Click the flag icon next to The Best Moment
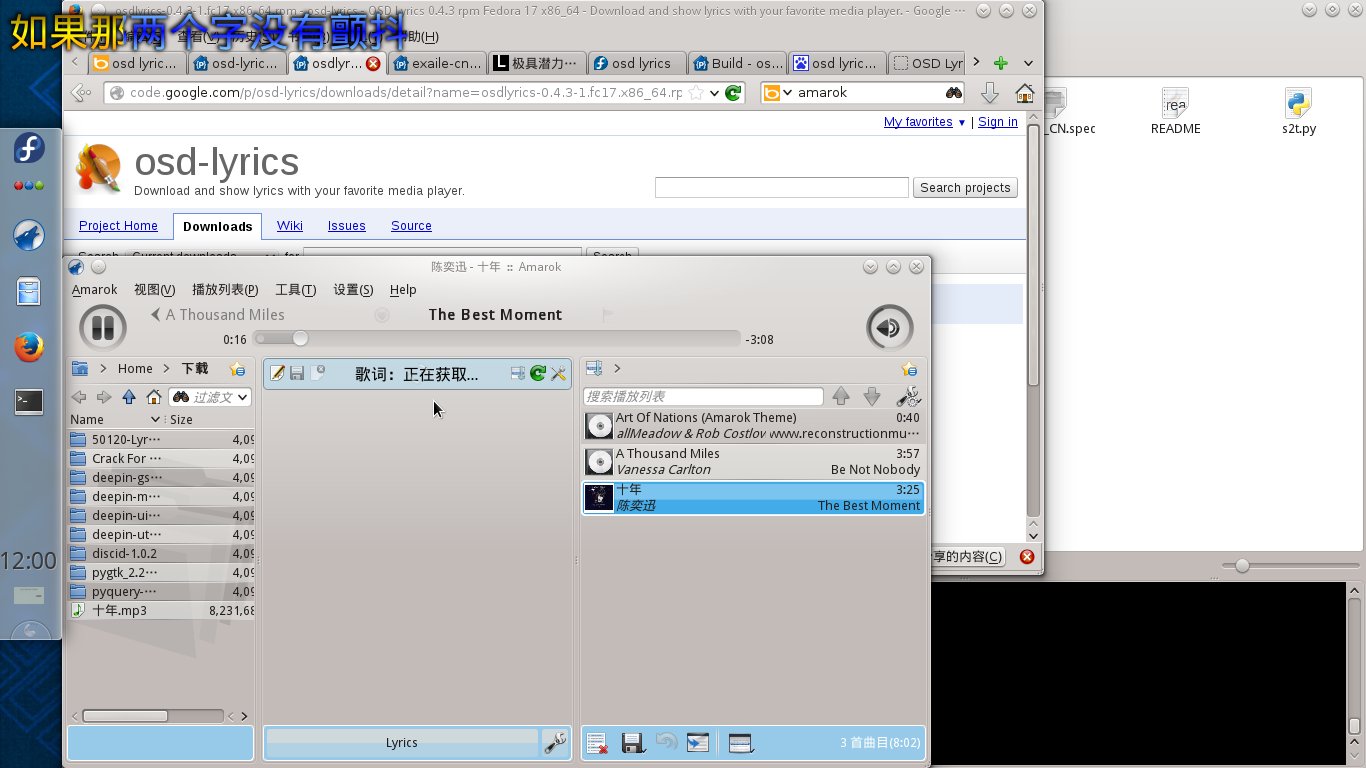1366x768 pixels. pyautogui.click(x=608, y=315)
